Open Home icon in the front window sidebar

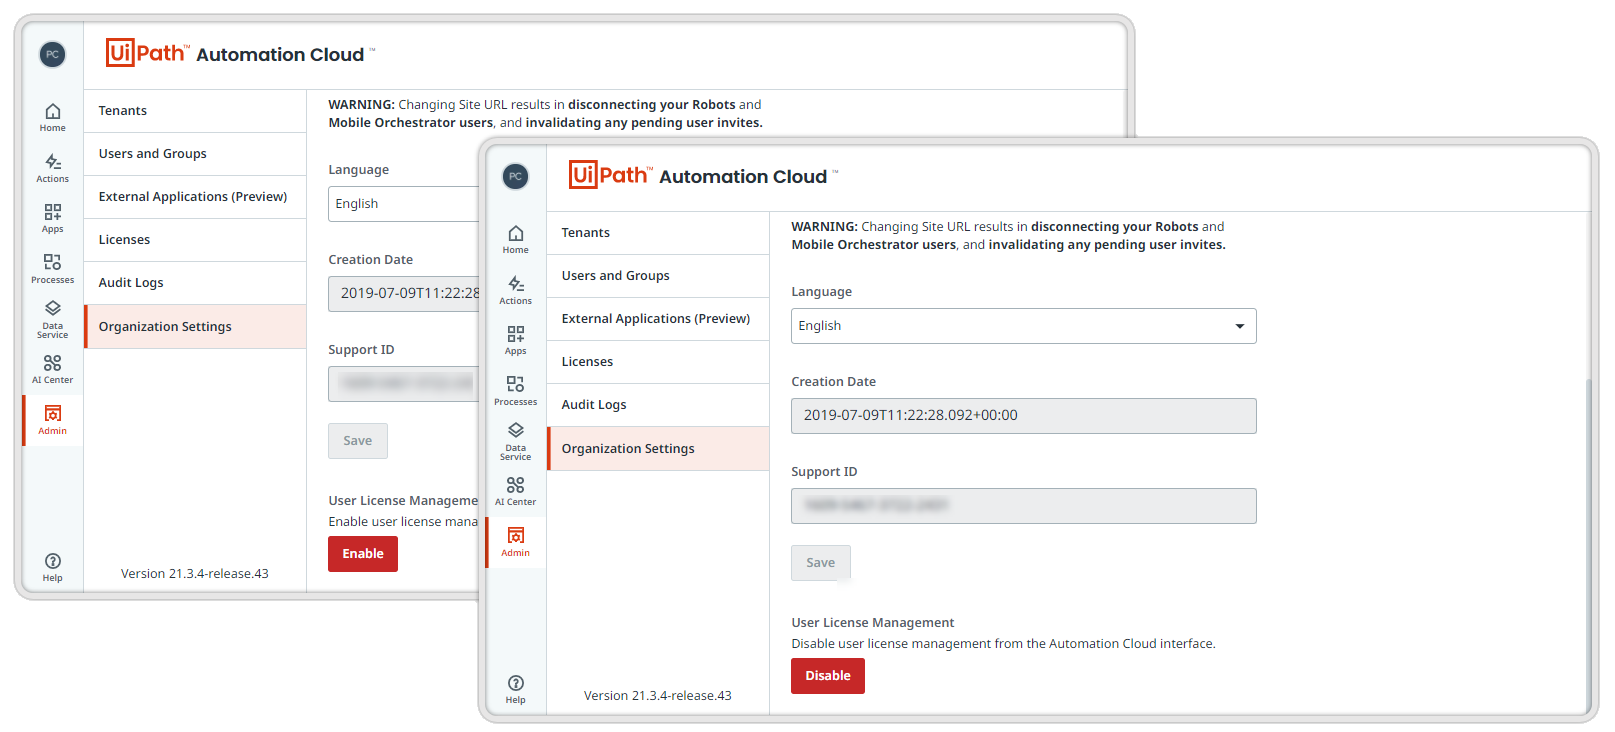pos(515,238)
